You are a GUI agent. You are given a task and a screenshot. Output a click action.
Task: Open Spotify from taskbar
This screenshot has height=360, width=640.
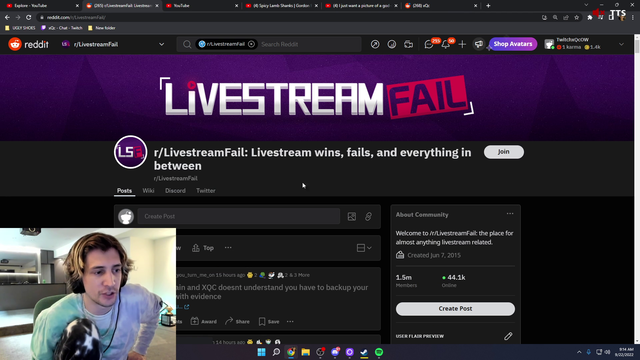pos(379,352)
